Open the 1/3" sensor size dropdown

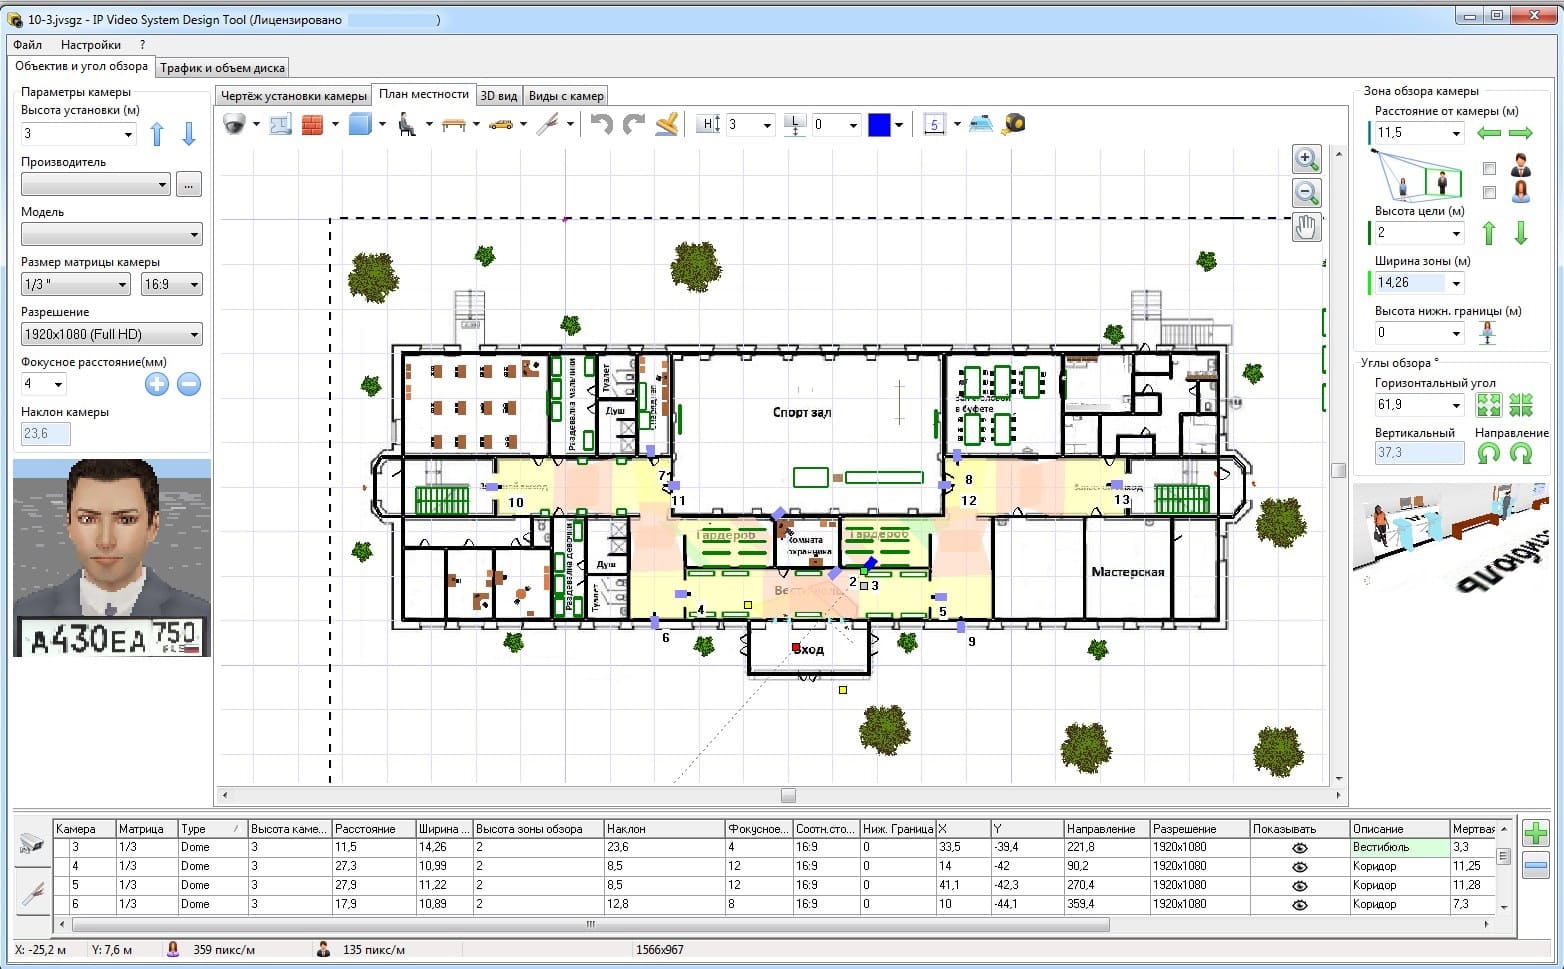(123, 285)
